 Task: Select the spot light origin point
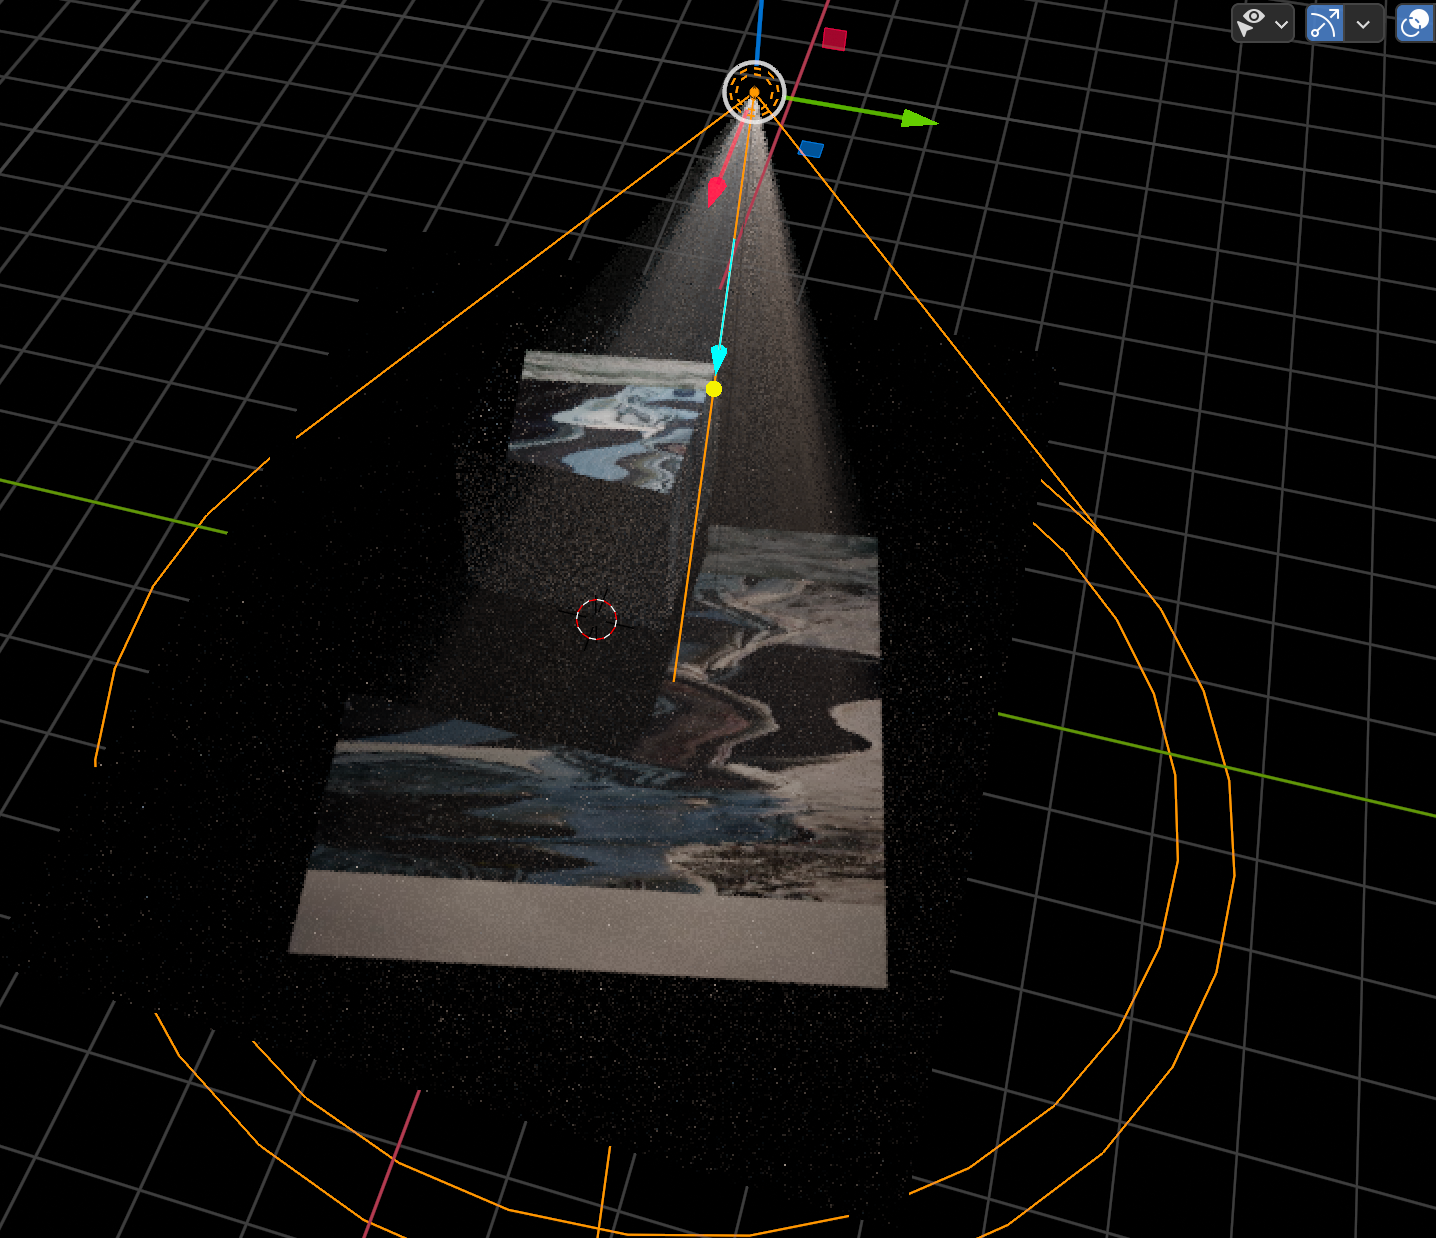pos(754,92)
